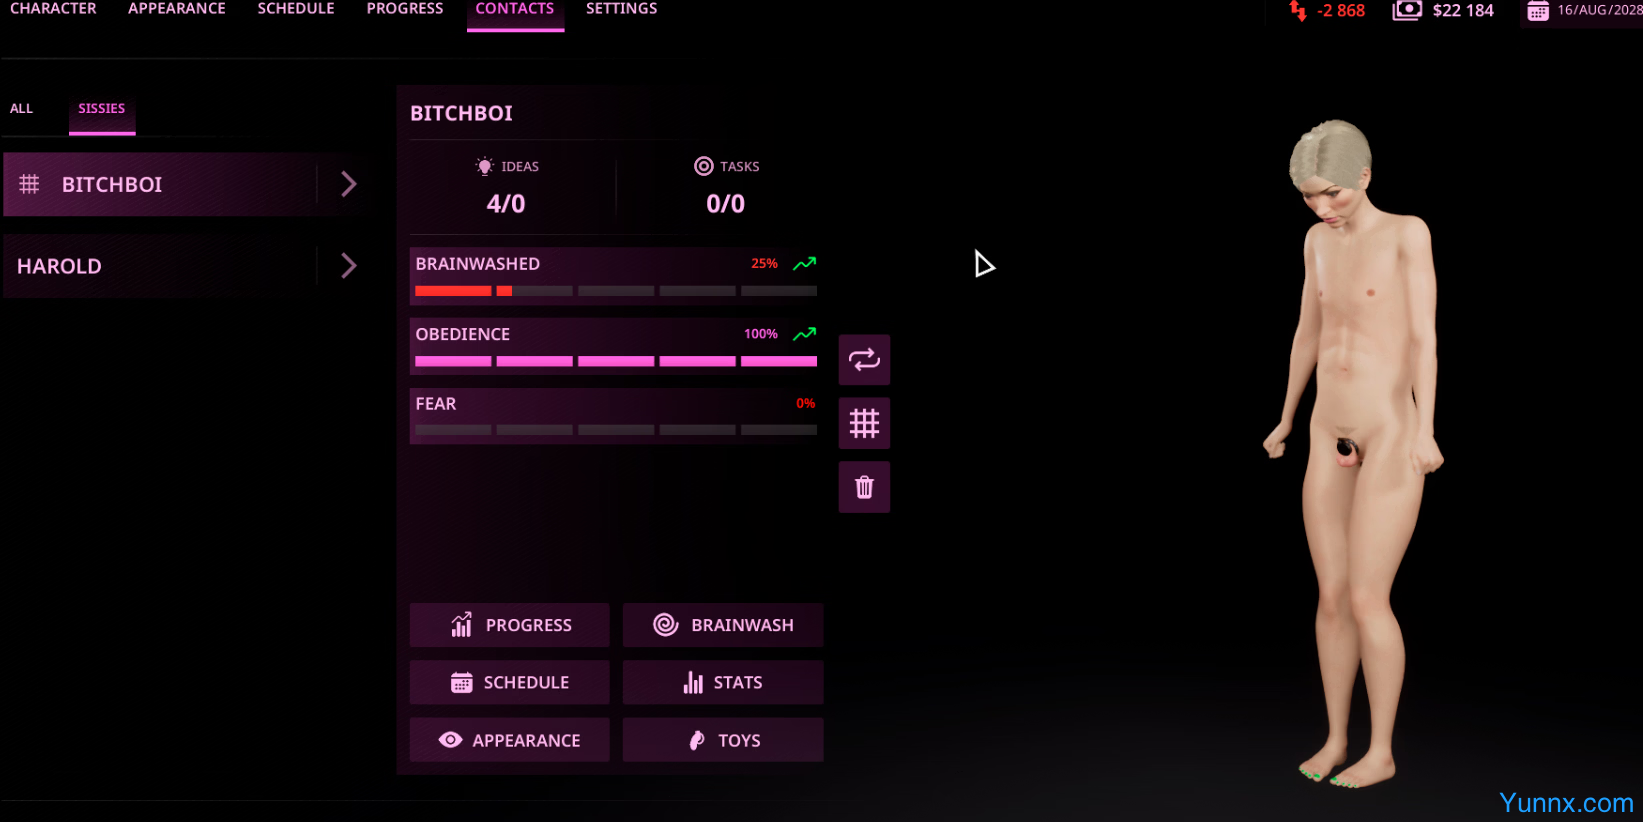Screen dimensions: 1643x822
Task: Click the trash delete icon
Action: pyautogui.click(x=864, y=488)
